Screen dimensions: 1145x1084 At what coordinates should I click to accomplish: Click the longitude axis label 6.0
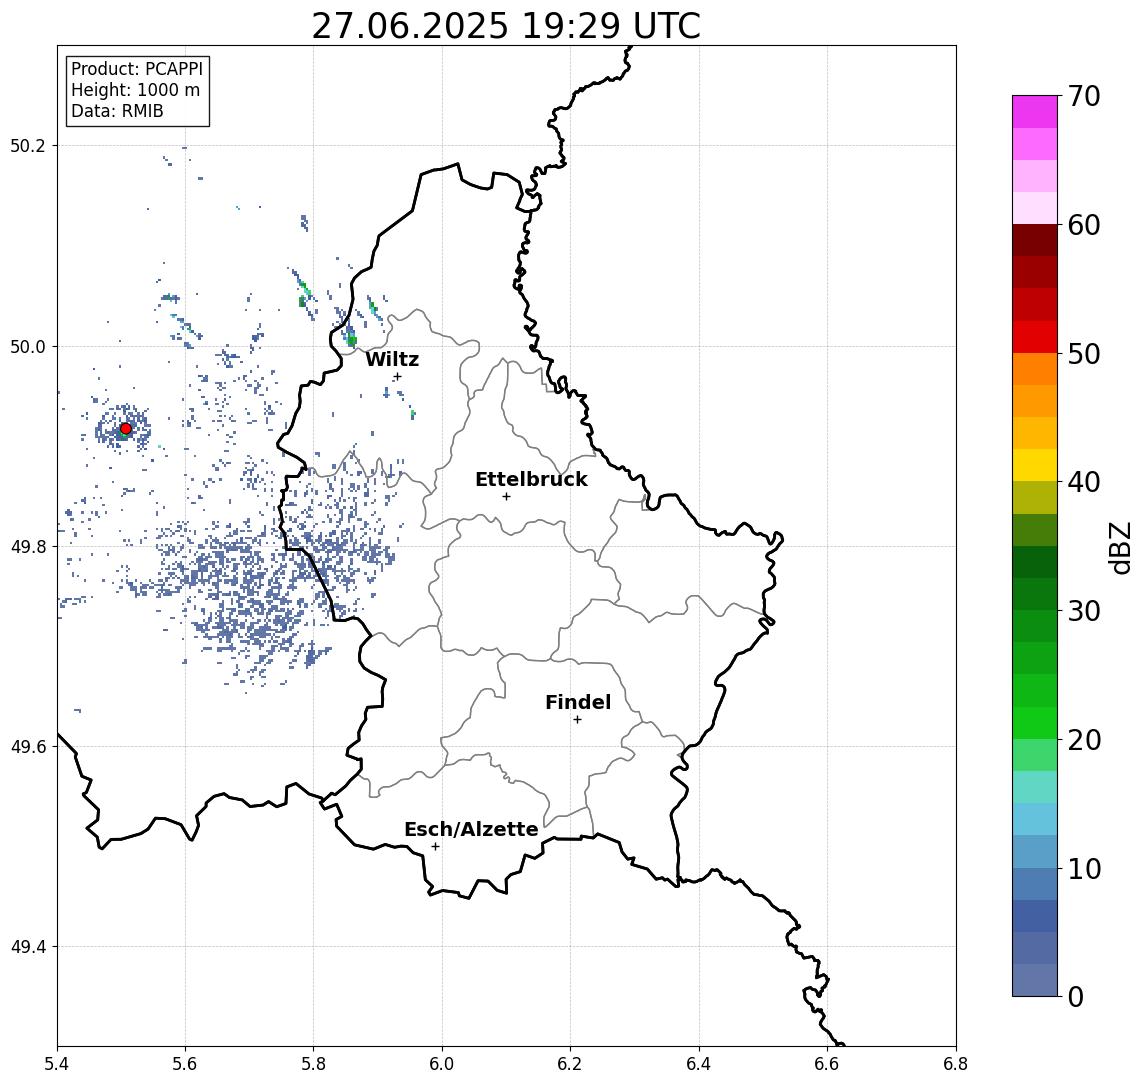(x=442, y=1064)
